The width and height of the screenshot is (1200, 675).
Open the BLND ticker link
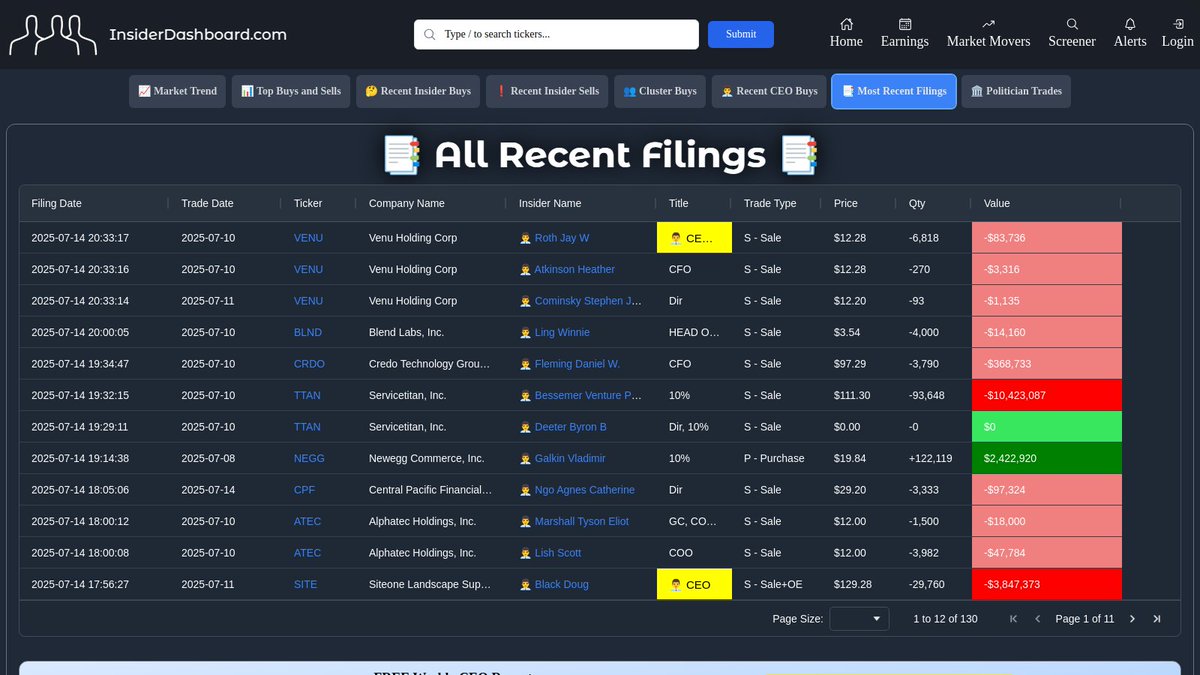309,332
